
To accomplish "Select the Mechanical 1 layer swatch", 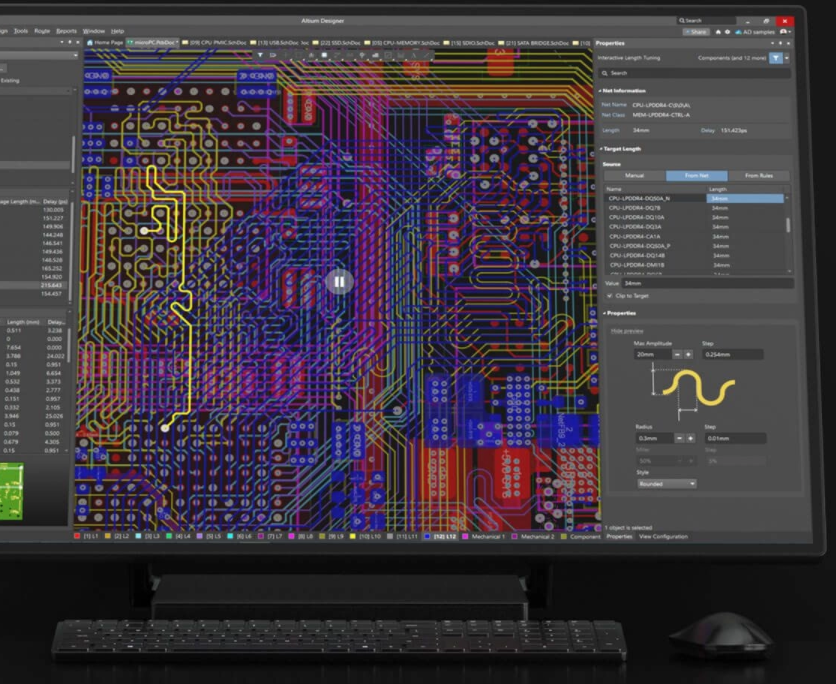I will click(465, 536).
